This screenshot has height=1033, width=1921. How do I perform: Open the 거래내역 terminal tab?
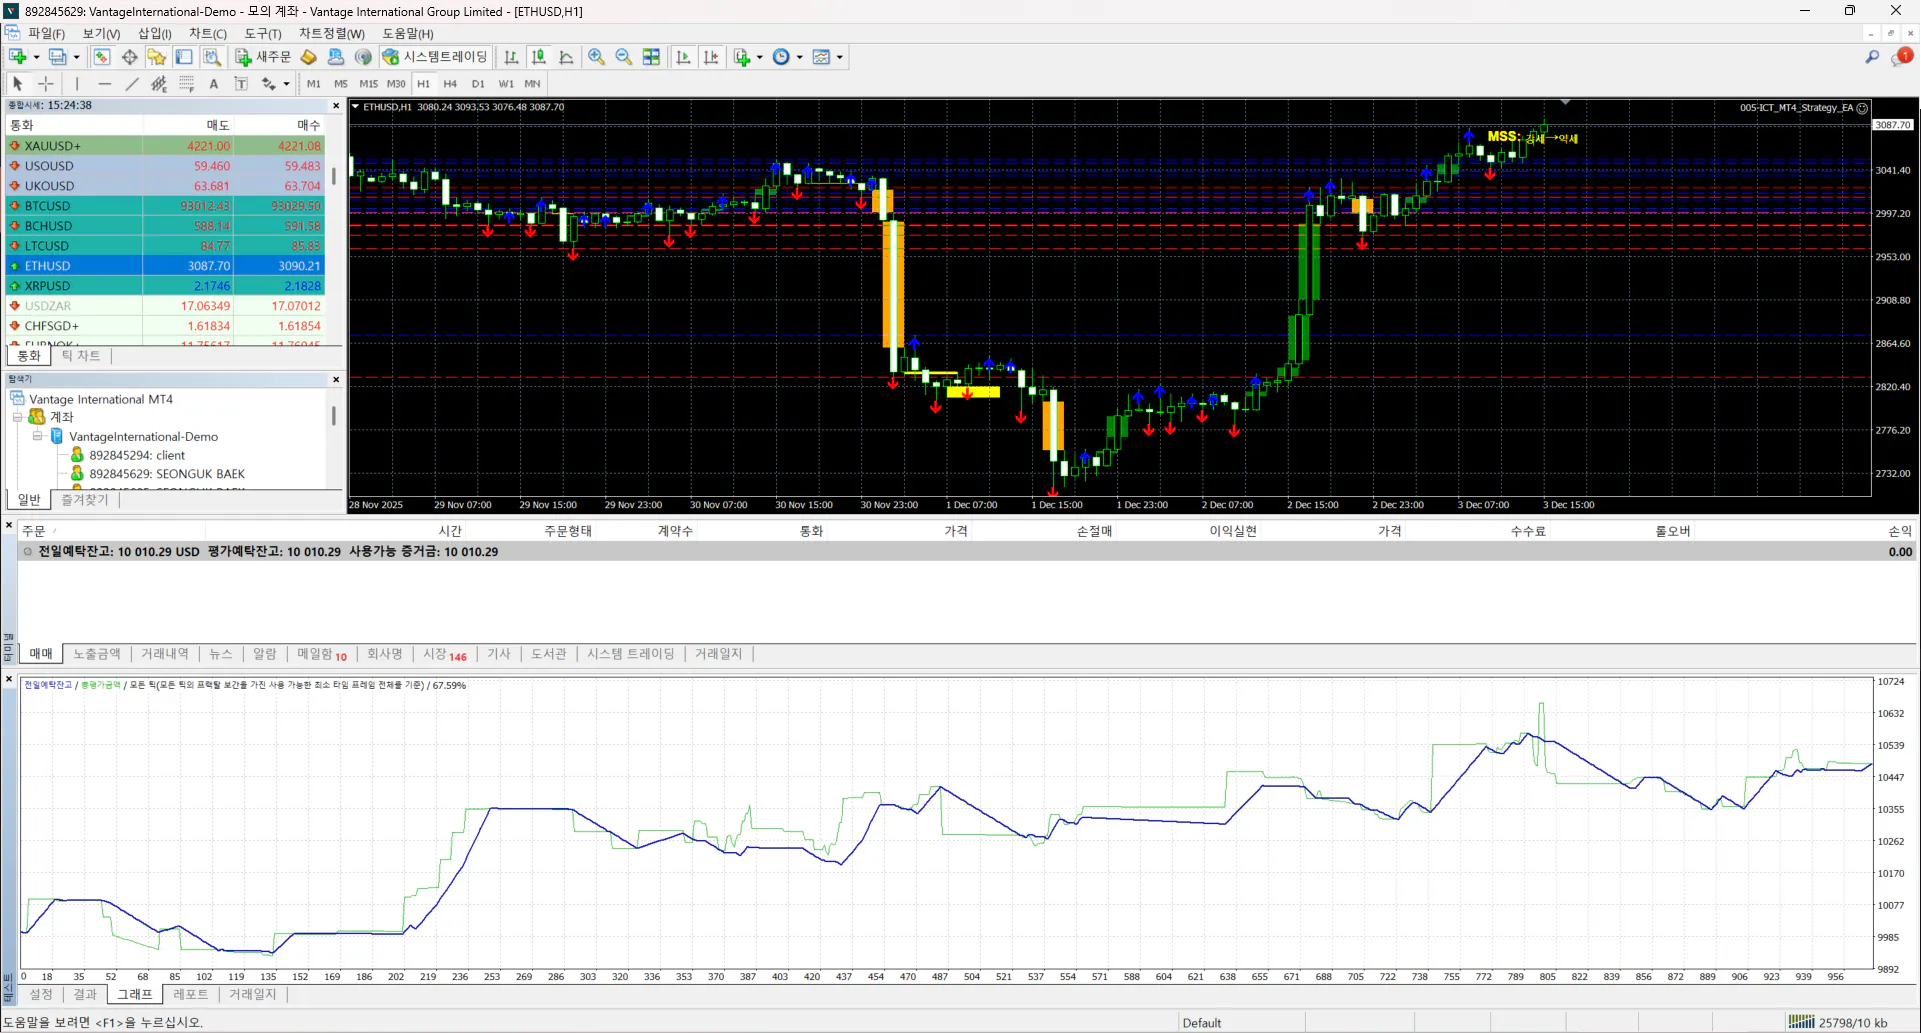point(165,654)
